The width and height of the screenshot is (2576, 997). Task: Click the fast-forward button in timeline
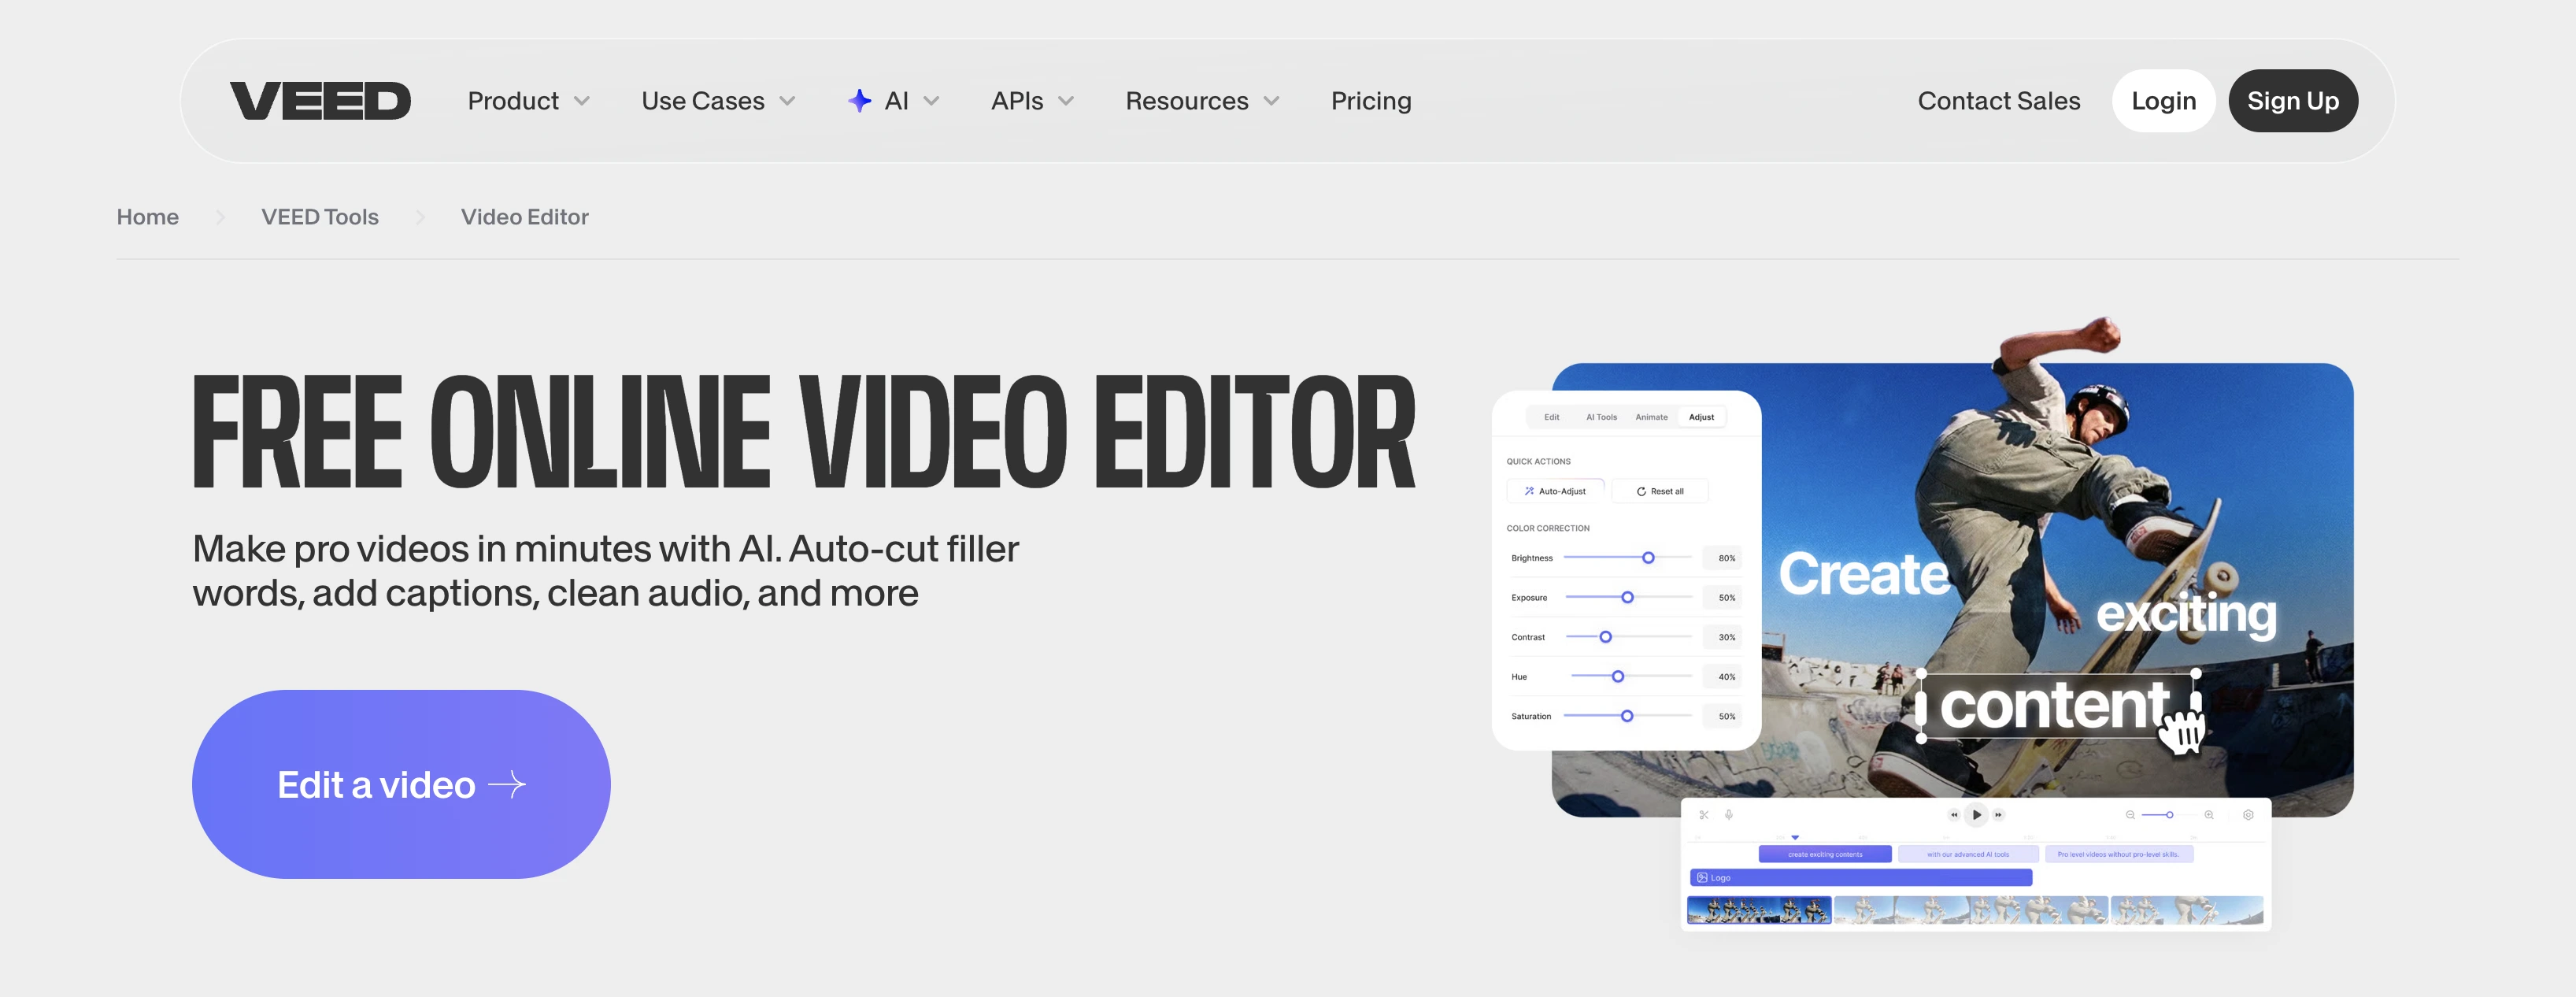pos(1999,815)
